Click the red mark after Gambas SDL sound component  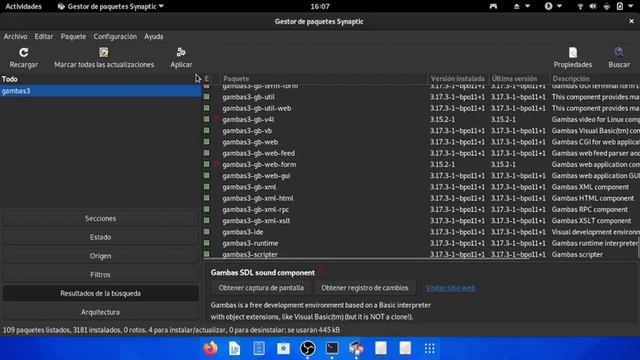[x=320, y=271]
